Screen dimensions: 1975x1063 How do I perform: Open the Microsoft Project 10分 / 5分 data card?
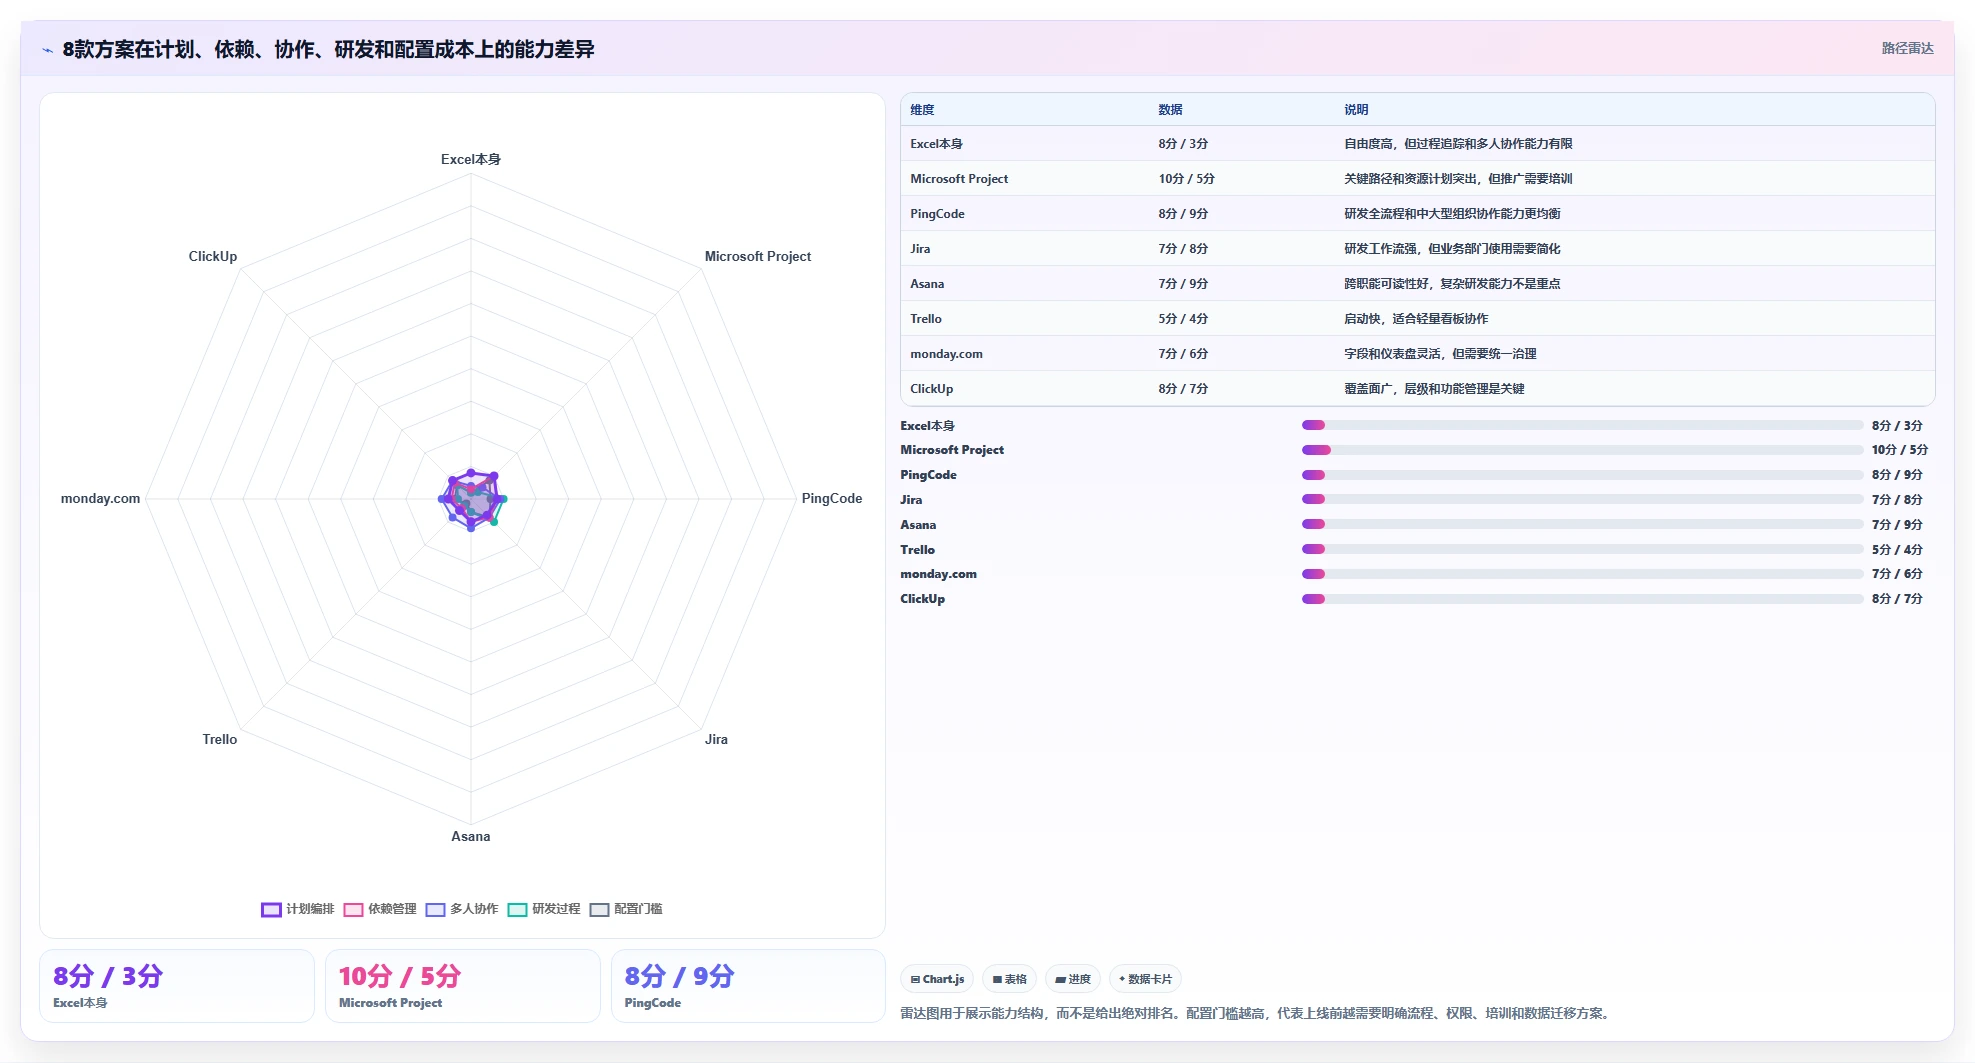[x=463, y=986]
